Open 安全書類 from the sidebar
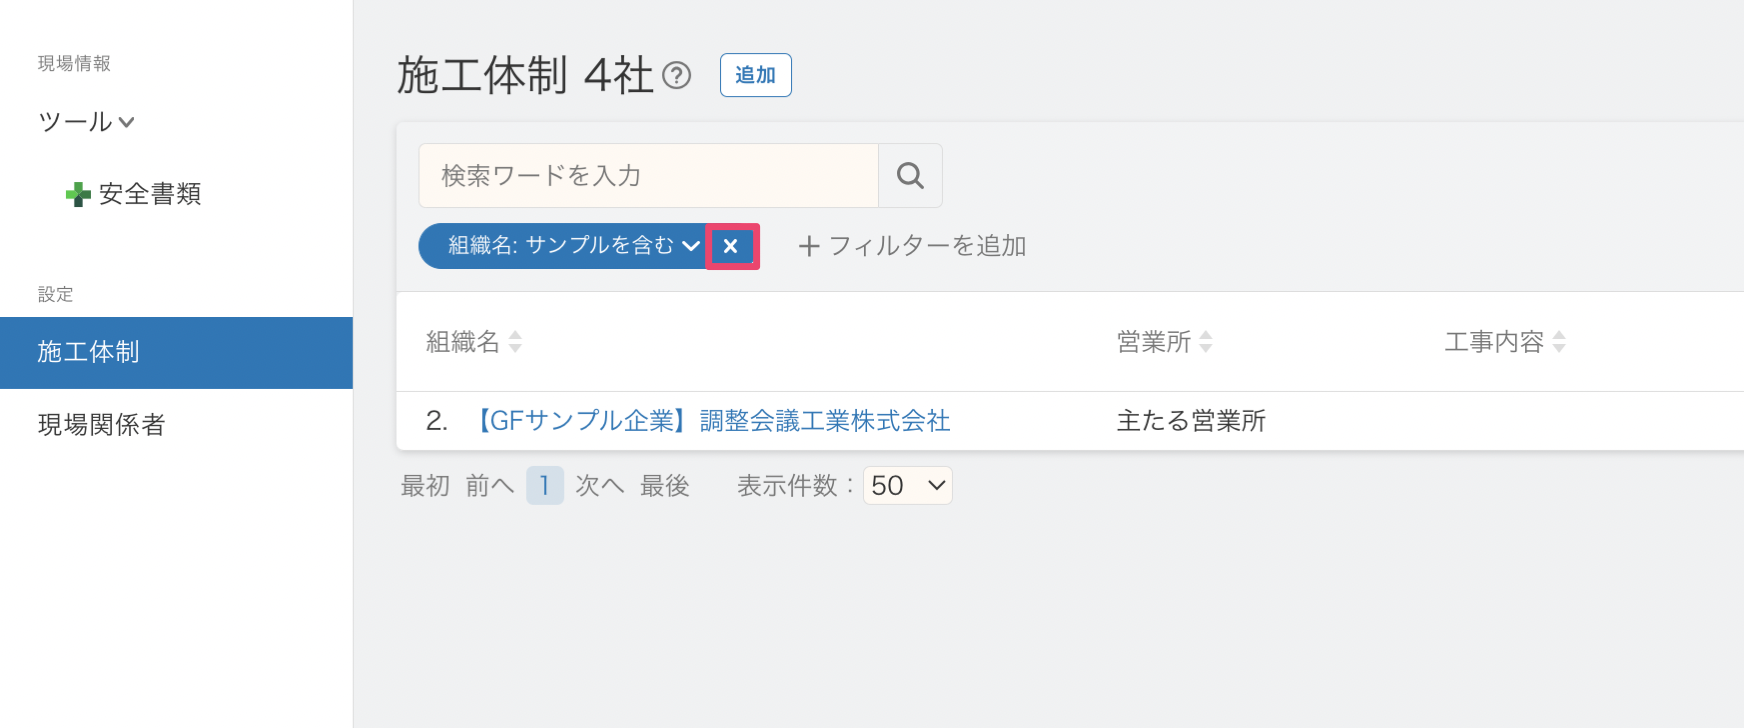1744x728 pixels. pyautogui.click(x=150, y=194)
